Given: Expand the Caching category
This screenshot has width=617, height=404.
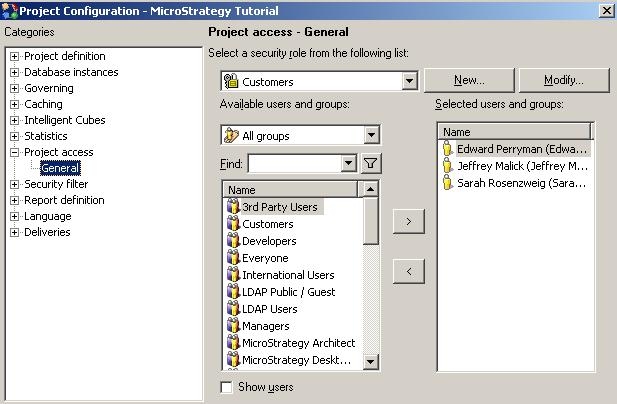Looking at the screenshot, I should pos(14,104).
